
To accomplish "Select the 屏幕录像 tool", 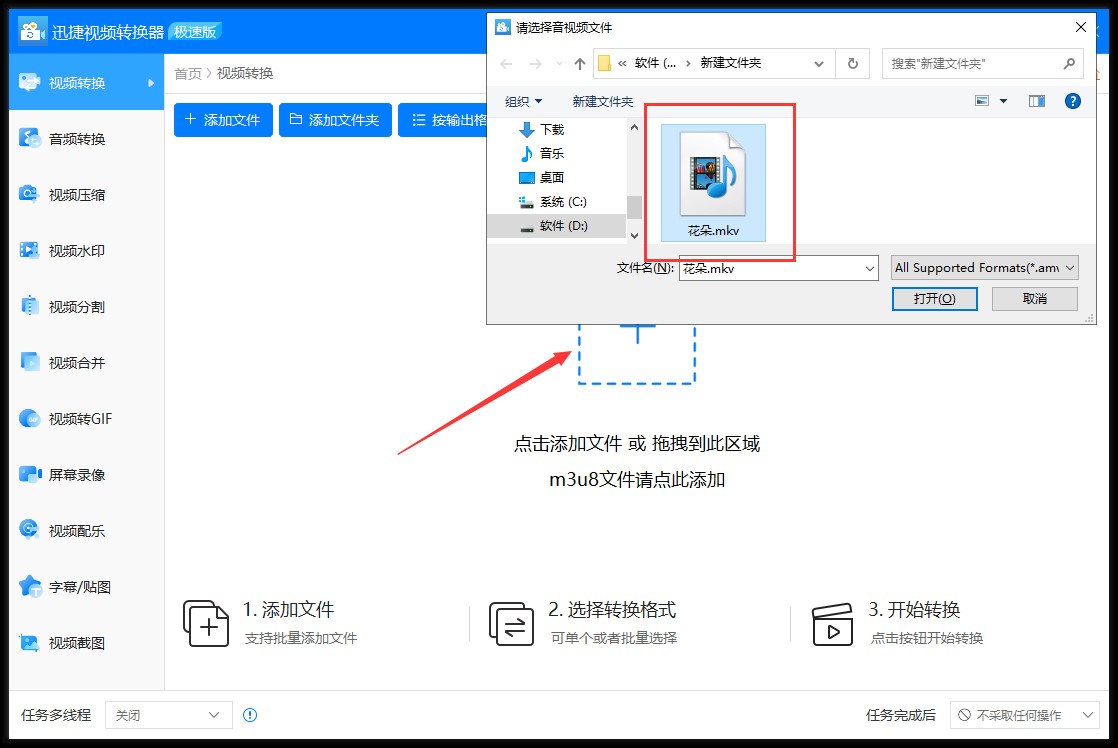I will (x=80, y=474).
